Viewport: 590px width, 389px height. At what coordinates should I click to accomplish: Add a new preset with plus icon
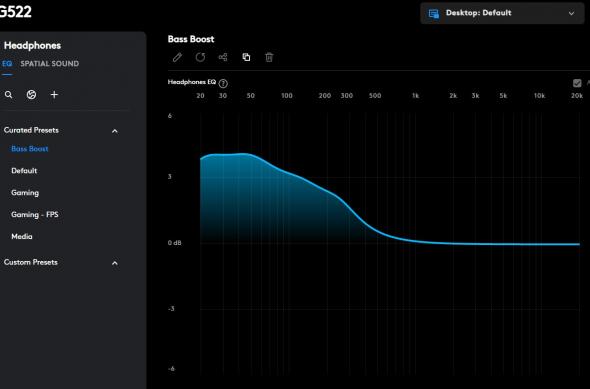pyautogui.click(x=54, y=94)
